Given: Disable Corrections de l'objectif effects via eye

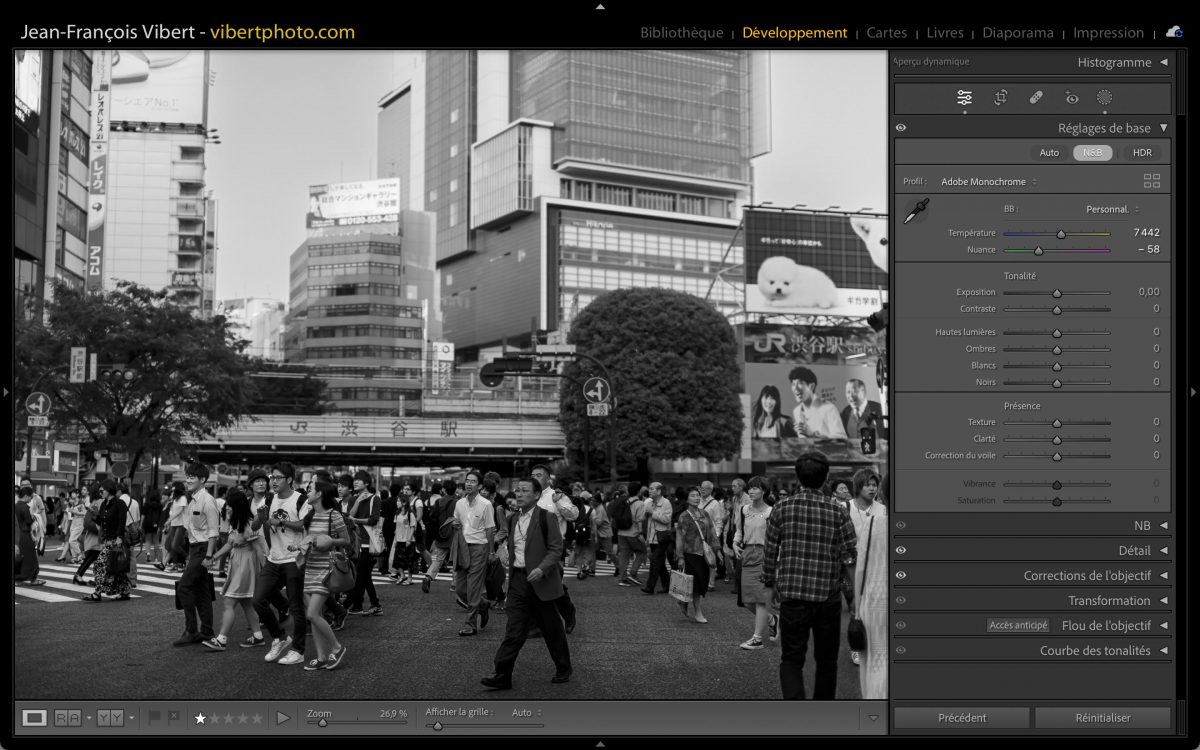Looking at the screenshot, I should [901, 575].
